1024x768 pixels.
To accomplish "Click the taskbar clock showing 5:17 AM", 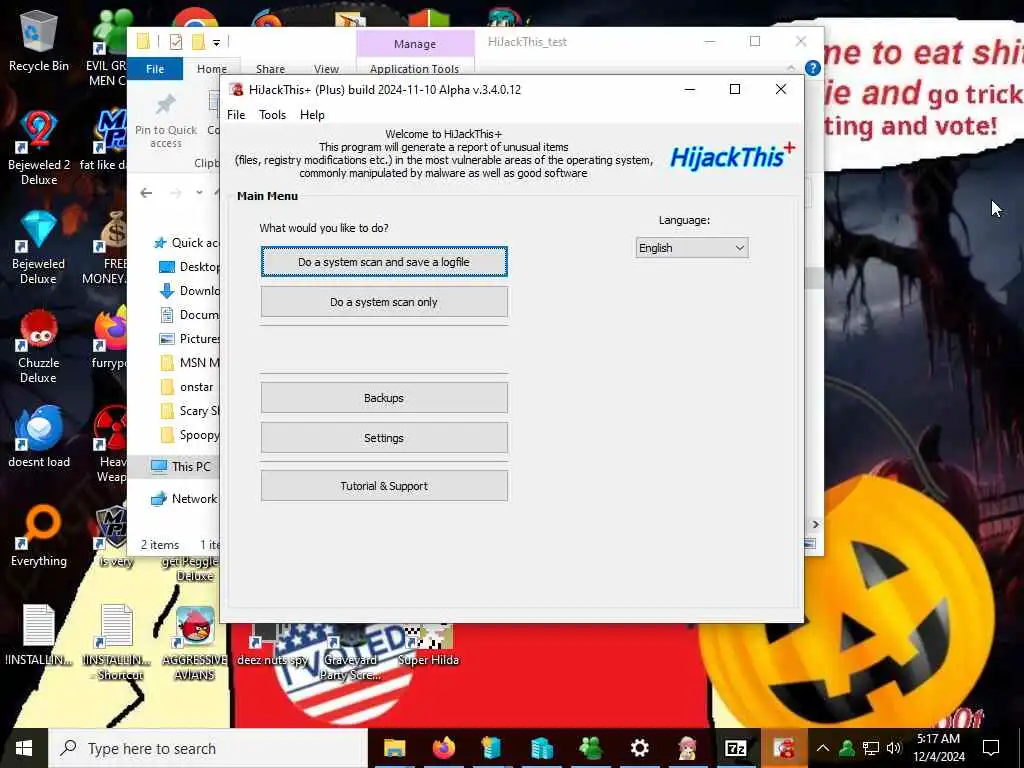I will [939, 748].
